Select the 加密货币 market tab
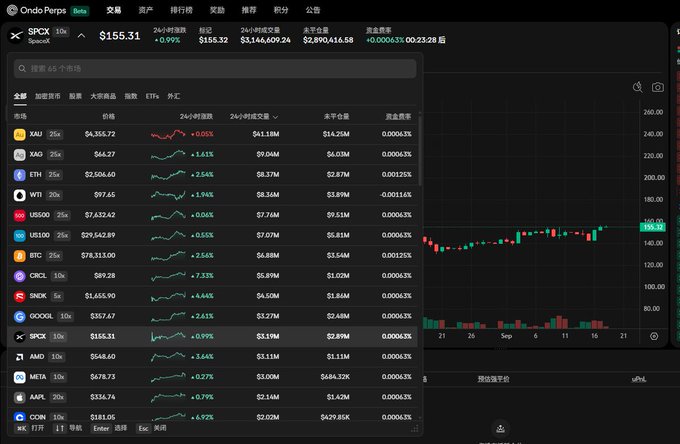The image size is (680, 444). coord(48,96)
